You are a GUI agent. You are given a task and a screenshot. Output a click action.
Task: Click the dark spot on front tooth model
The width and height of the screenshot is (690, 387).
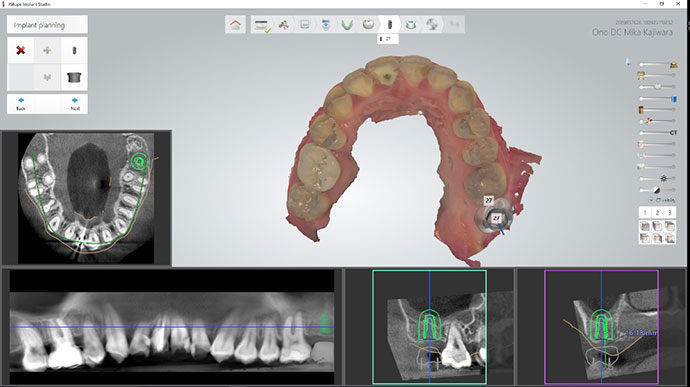[x=388, y=77]
